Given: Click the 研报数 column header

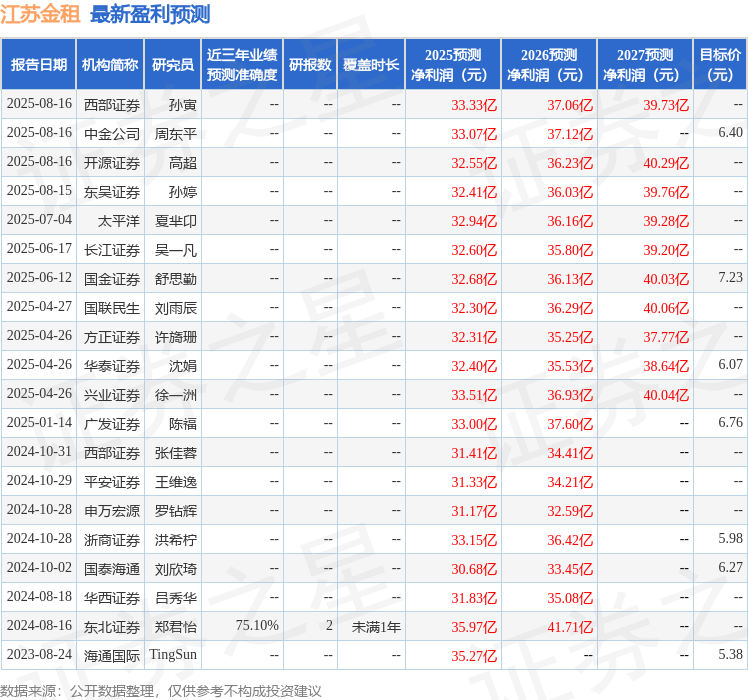Looking at the screenshot, I should 310,65.
